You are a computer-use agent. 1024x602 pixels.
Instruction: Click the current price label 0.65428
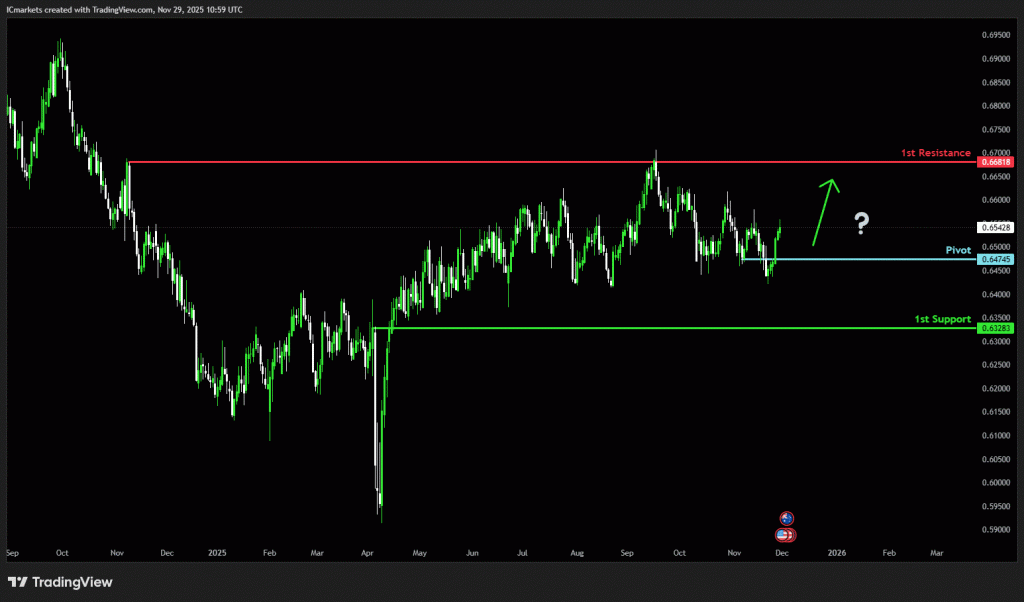click(x=997, y=228)
